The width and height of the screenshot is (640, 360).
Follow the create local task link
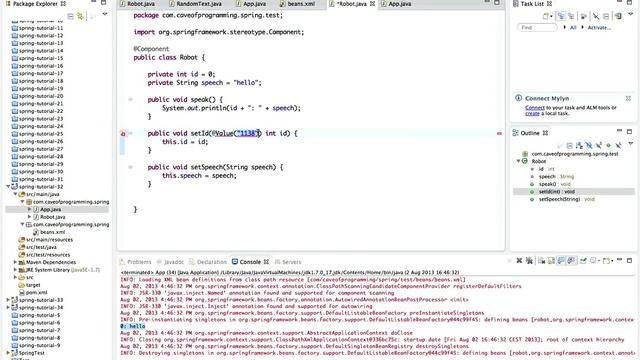point(532,113)
